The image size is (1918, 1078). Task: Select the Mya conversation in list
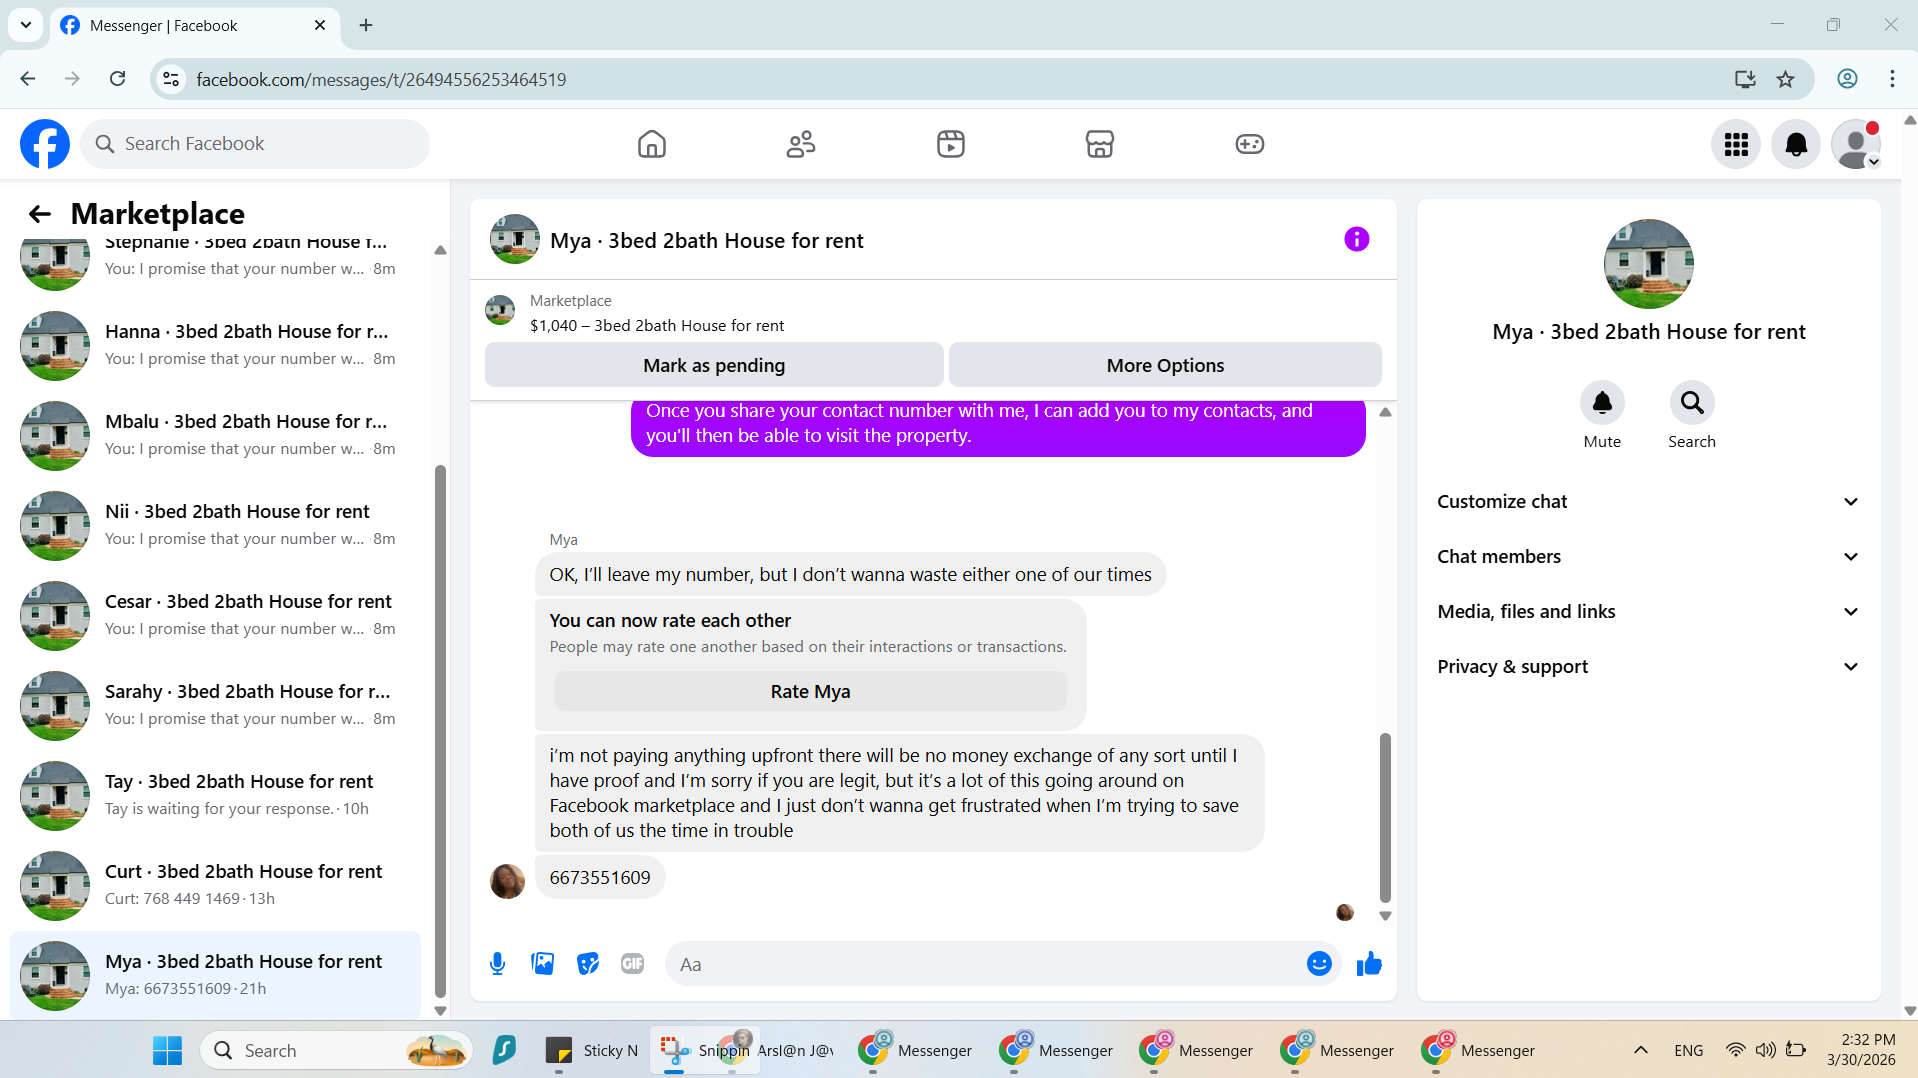coord(215,976)
